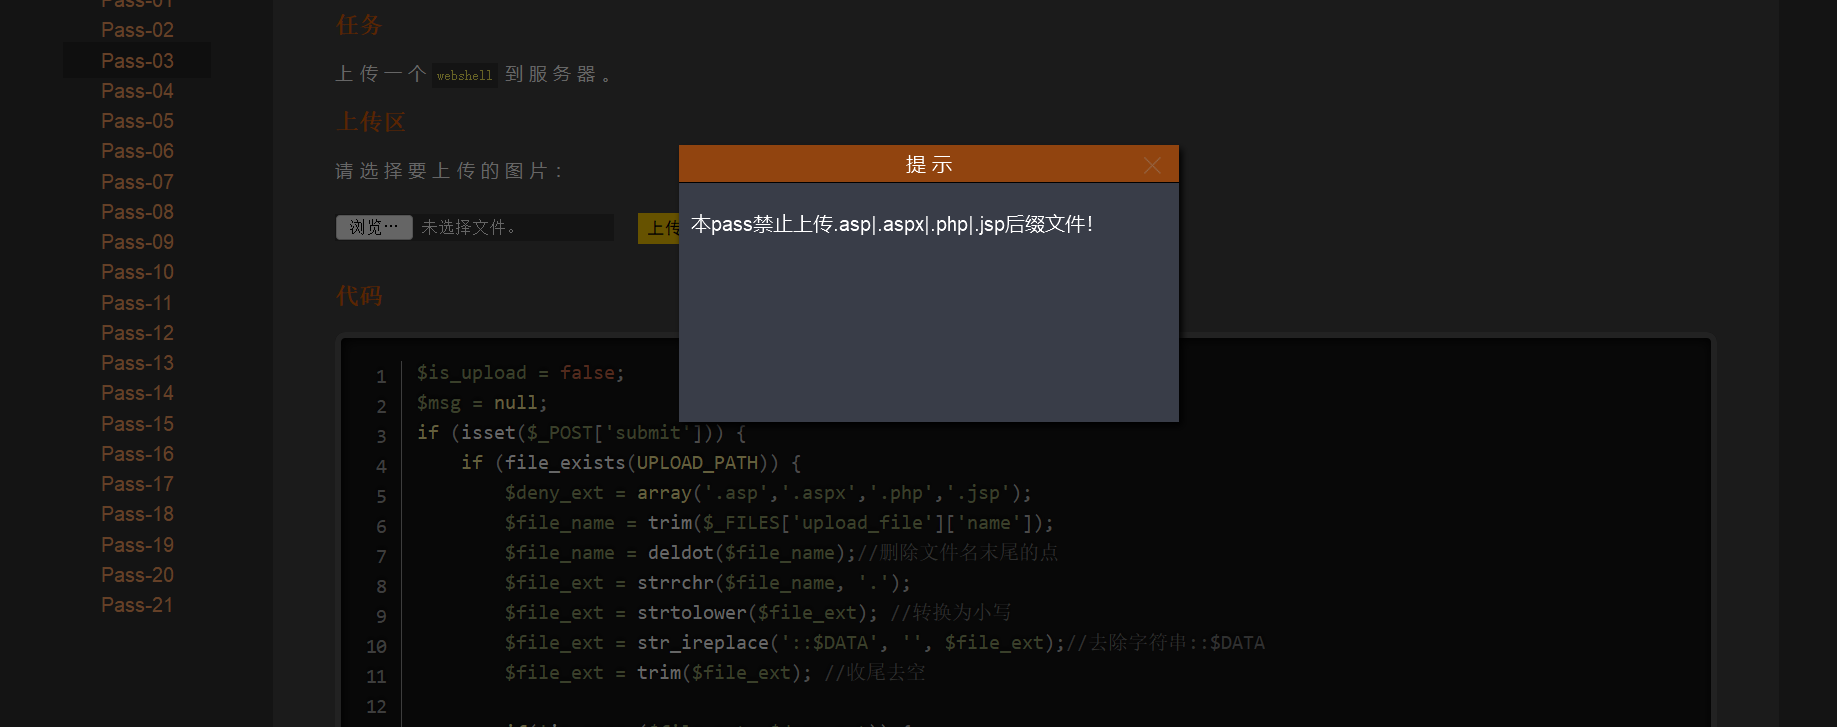This screenshot has height=727, width=1837.
Task: Click the 浏览 file browse button
Action: (374, 227)
